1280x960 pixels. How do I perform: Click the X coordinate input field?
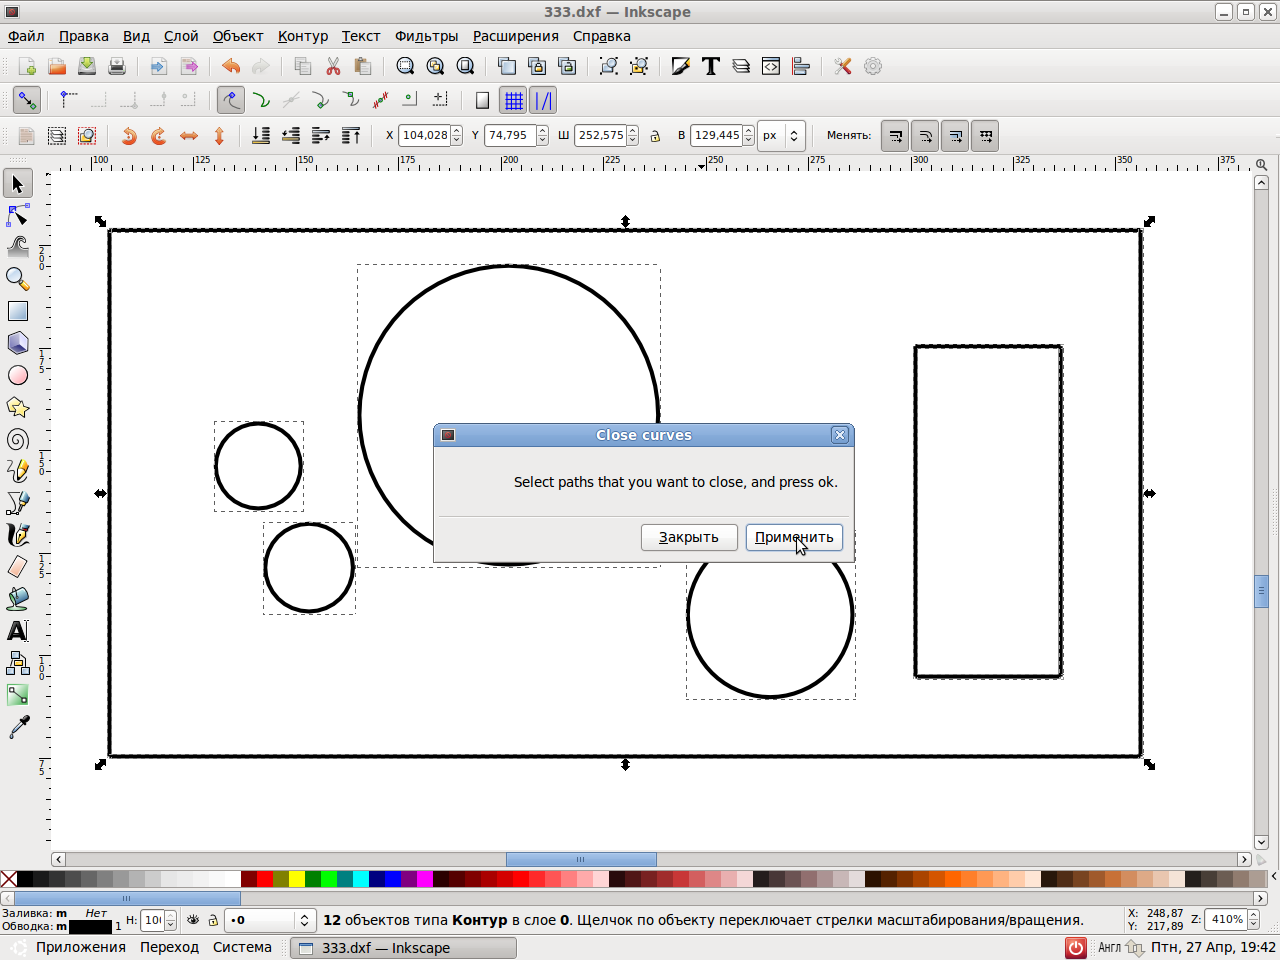coord(424,136)
